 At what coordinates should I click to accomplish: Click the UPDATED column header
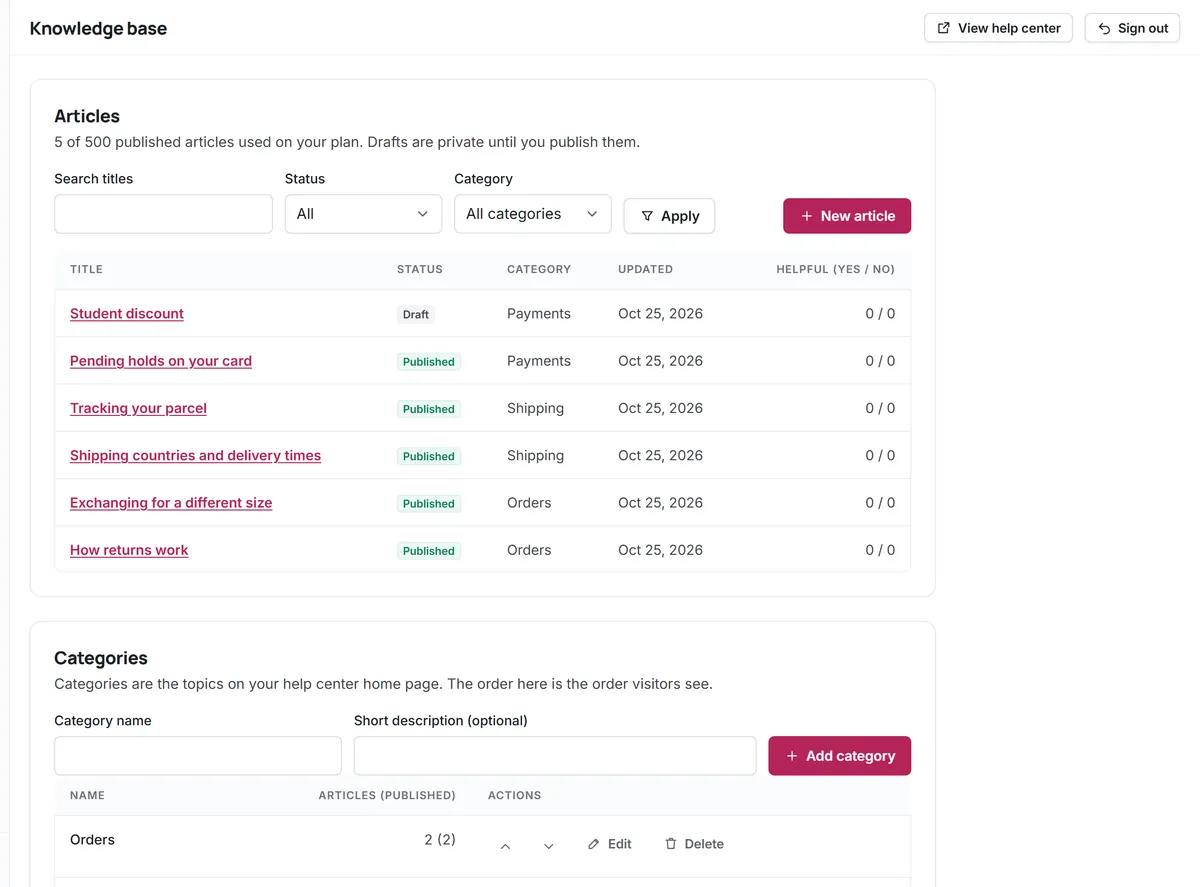click(645, 269)
